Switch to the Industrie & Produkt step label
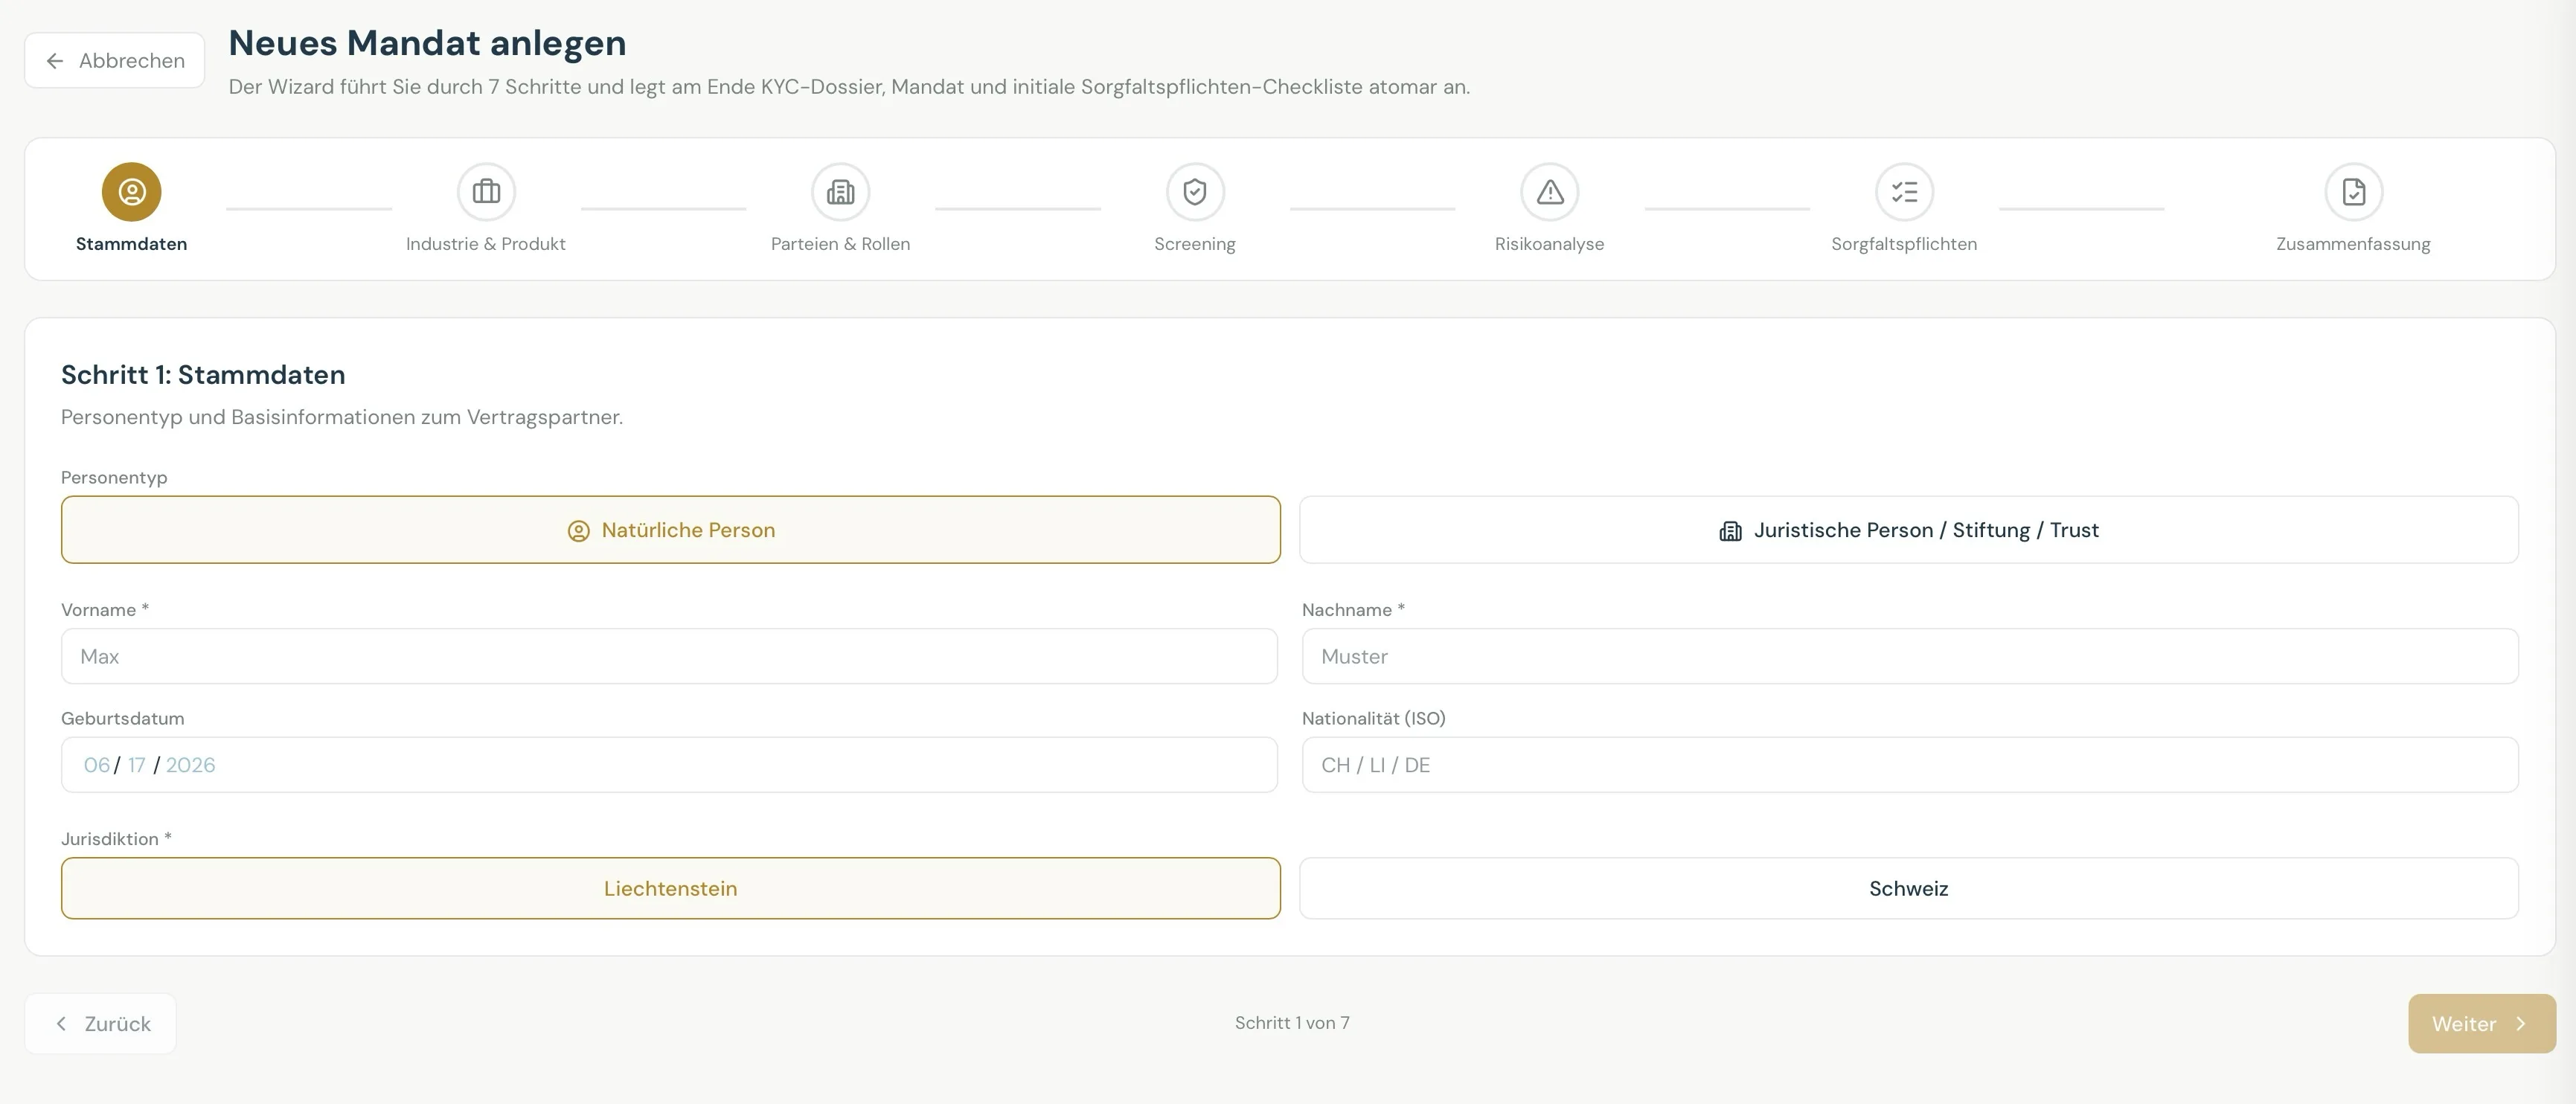This screenshot has height=1104, width=2576. (486, 244)
